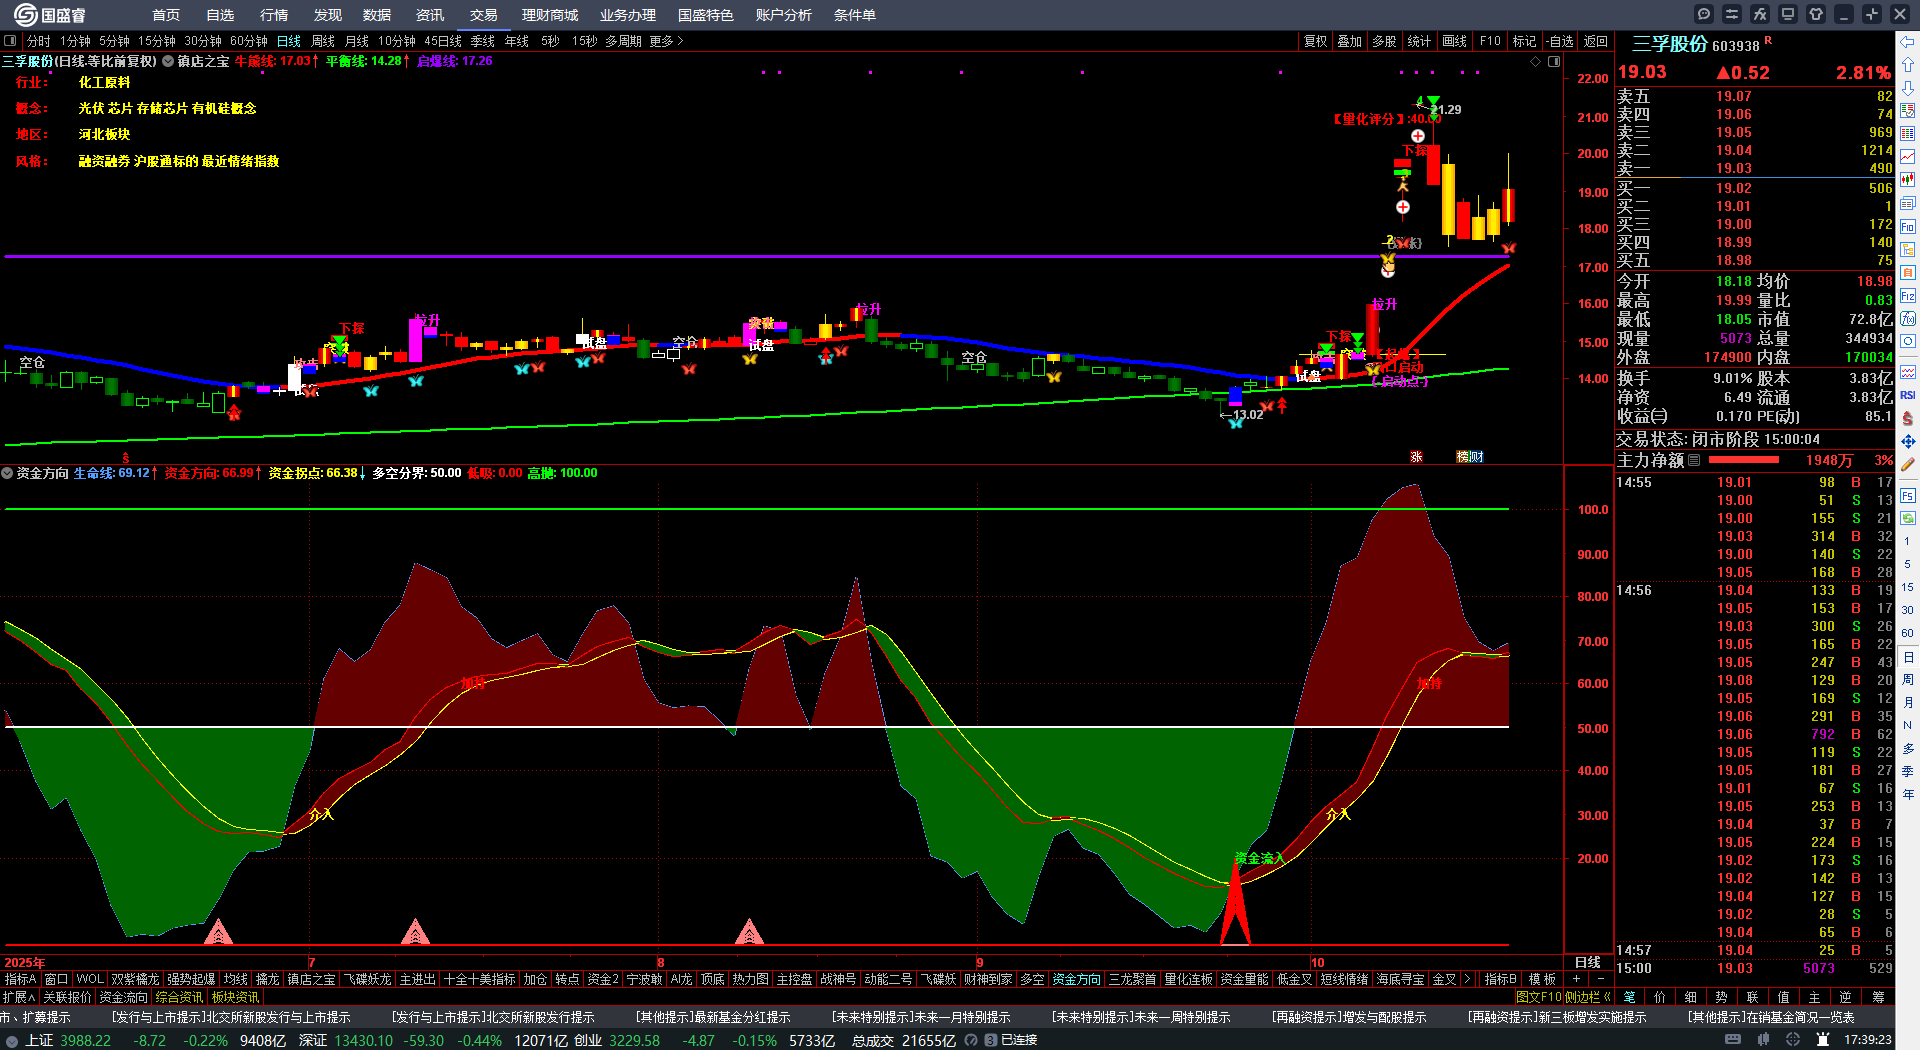Toggle the side panel icon above price axis
This screenshot has width=1920, height=1050.
point(1554,62)
